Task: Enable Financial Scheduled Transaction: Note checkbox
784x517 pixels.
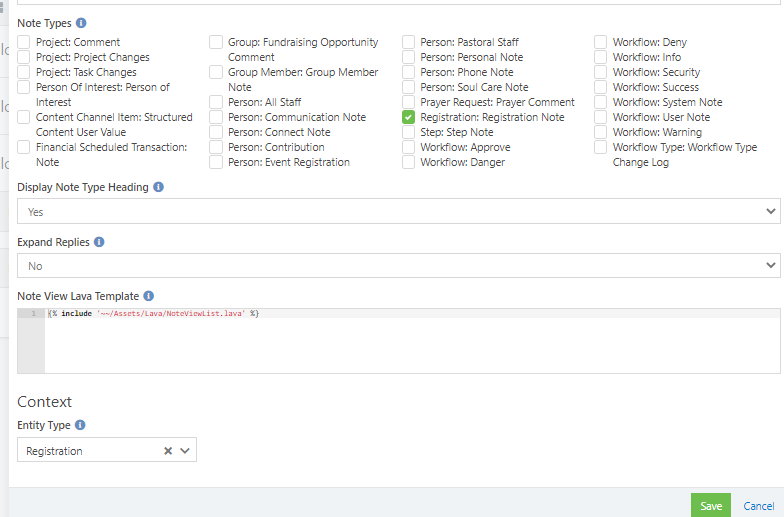Action: 24,147
